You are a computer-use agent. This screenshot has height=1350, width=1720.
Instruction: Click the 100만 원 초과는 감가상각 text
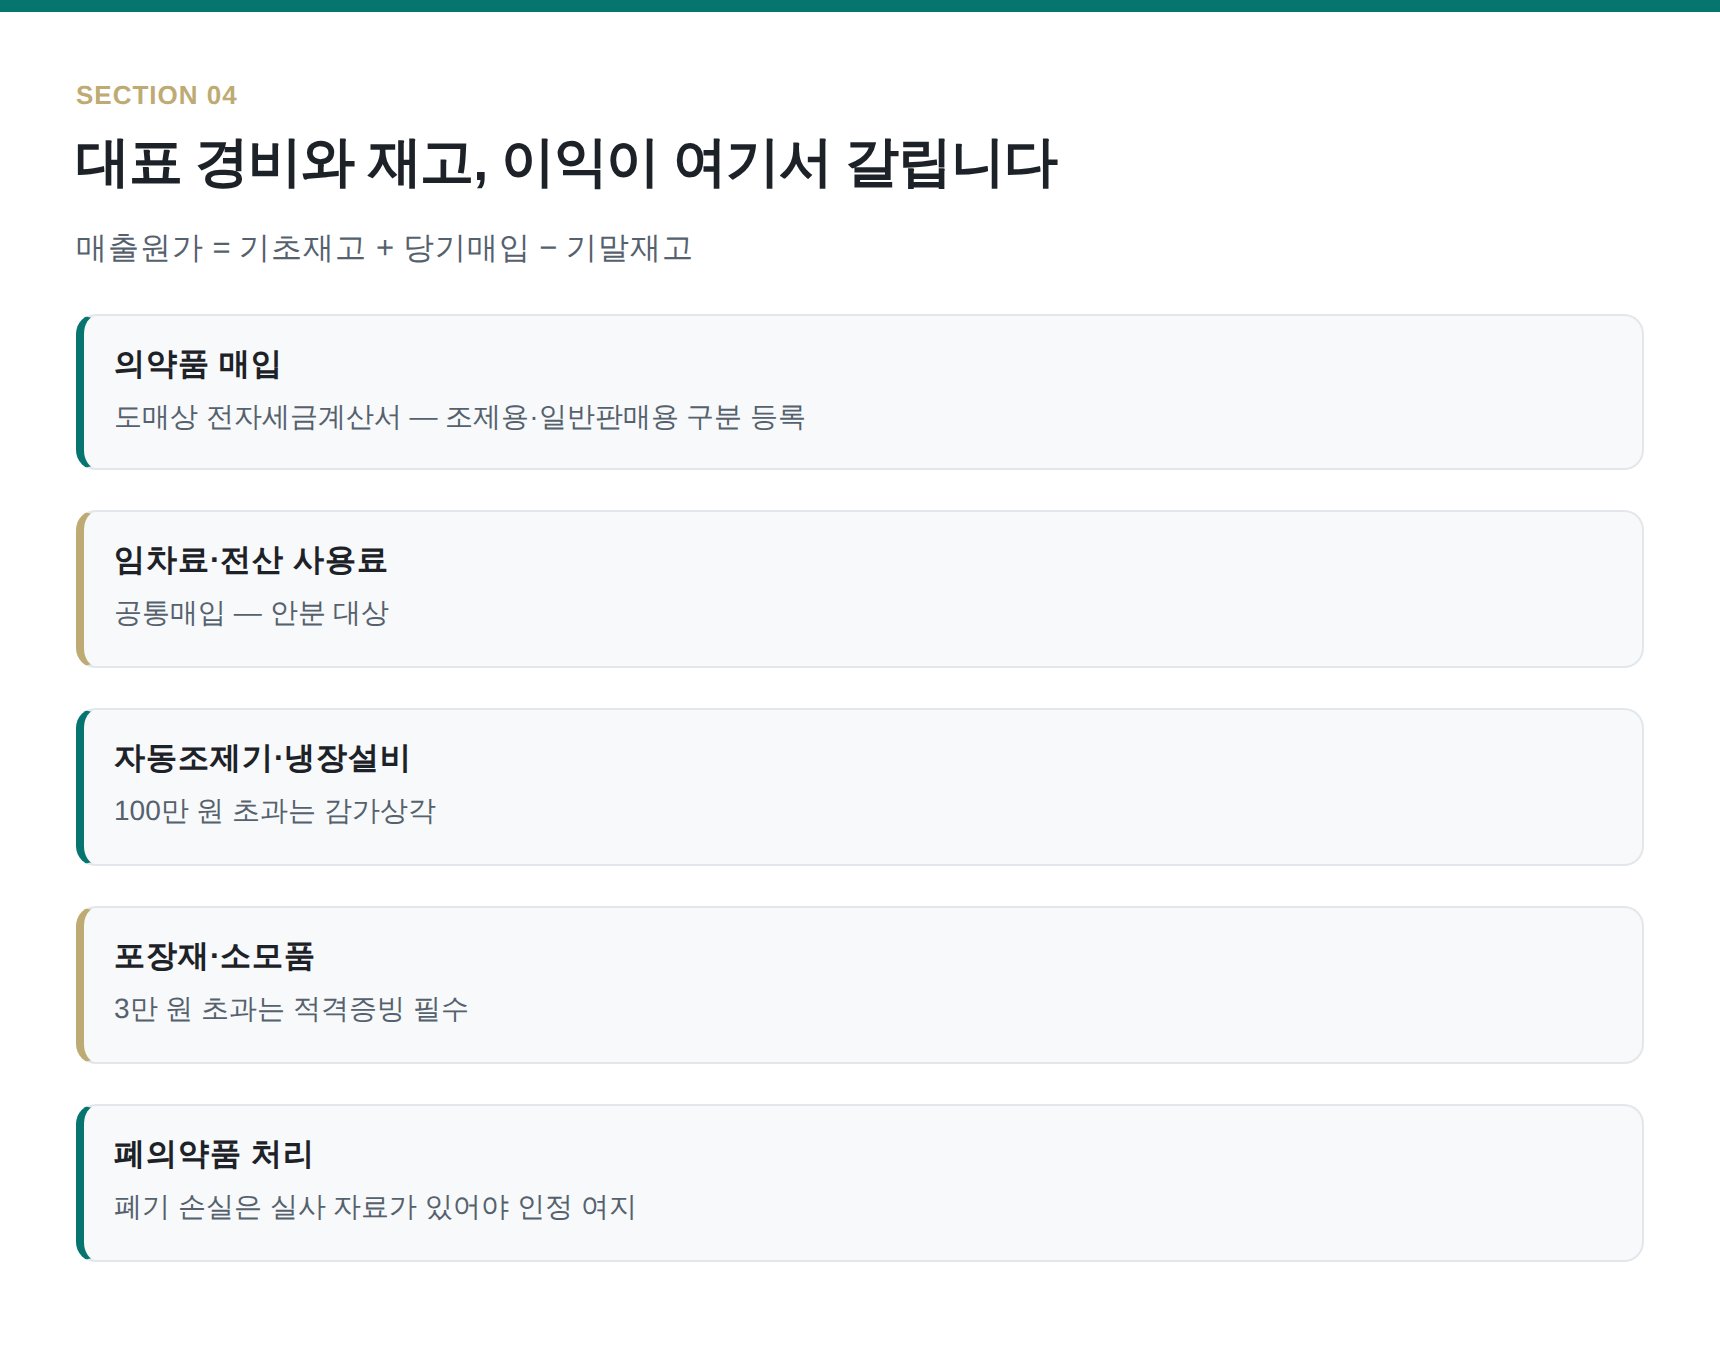[x=275, y=811]
